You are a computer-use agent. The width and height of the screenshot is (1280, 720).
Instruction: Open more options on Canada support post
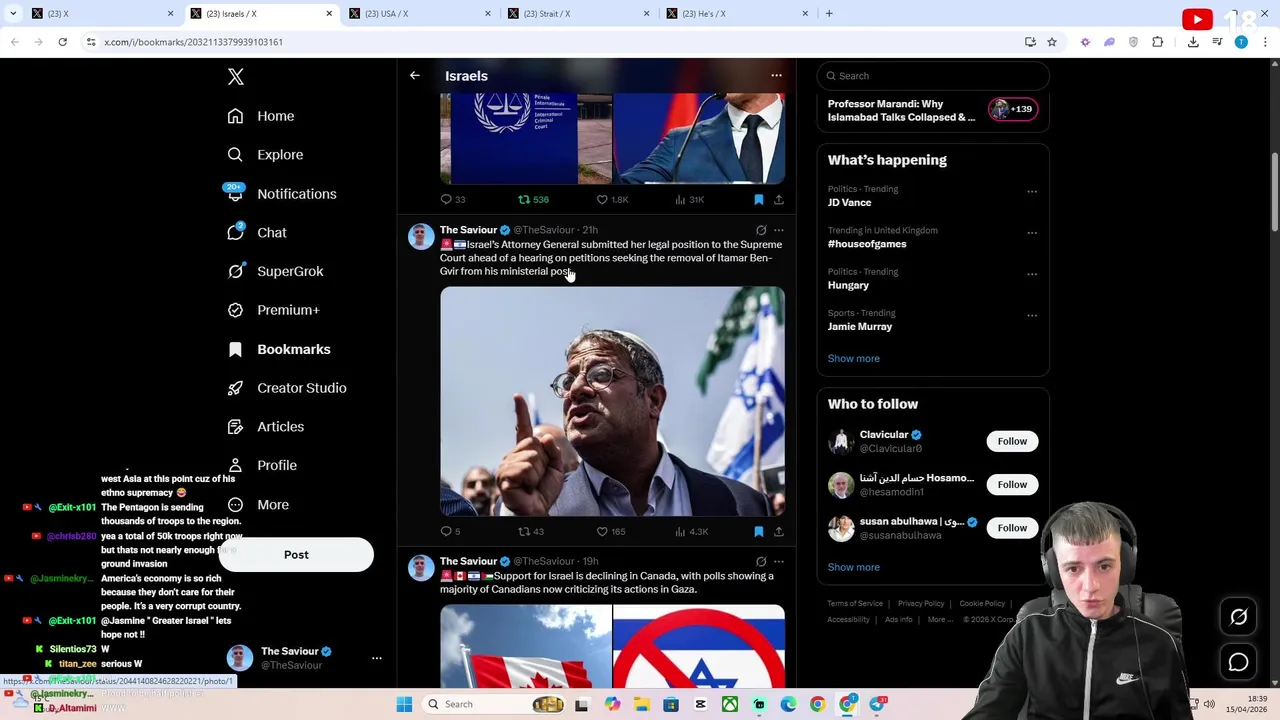click(x=779, y=562)
